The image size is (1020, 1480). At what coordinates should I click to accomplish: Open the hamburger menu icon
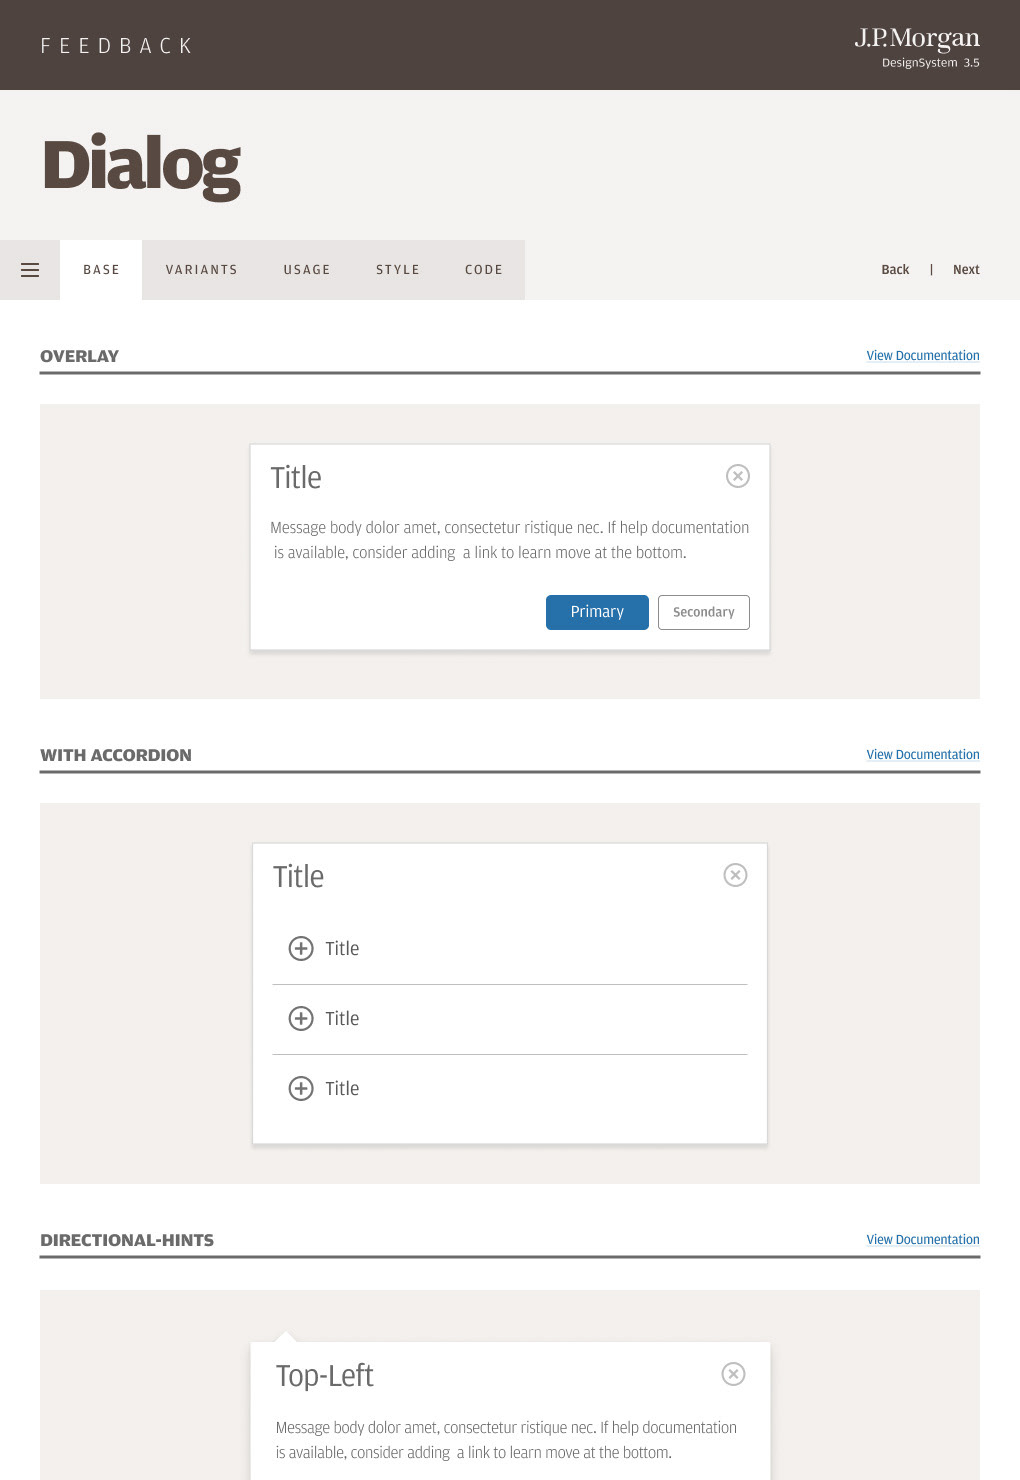(30, 270)
